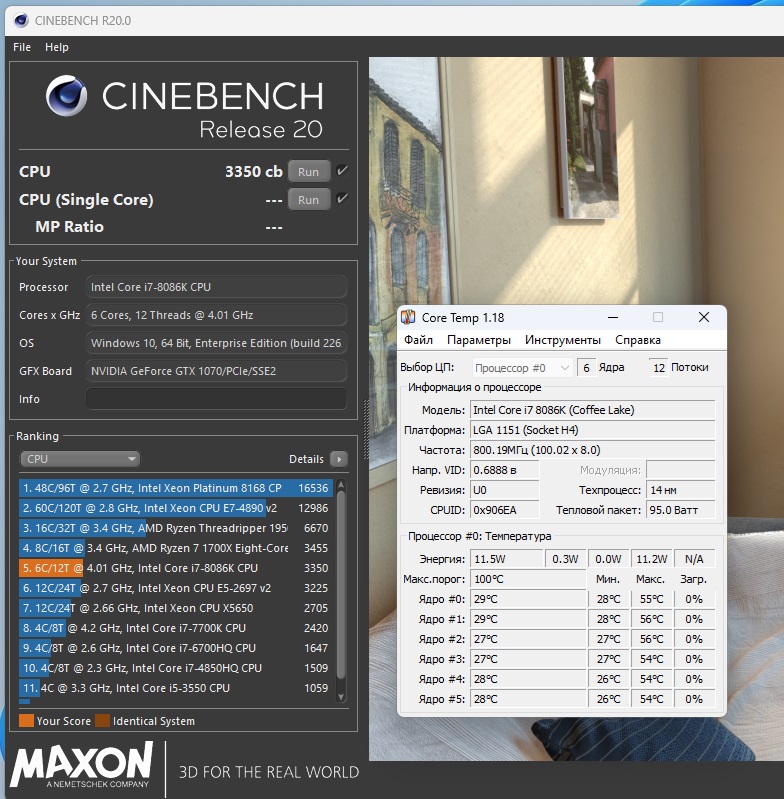Click the Ядра count field showing 6
This screenshot has width=784, height=799.
coord(586,368)
